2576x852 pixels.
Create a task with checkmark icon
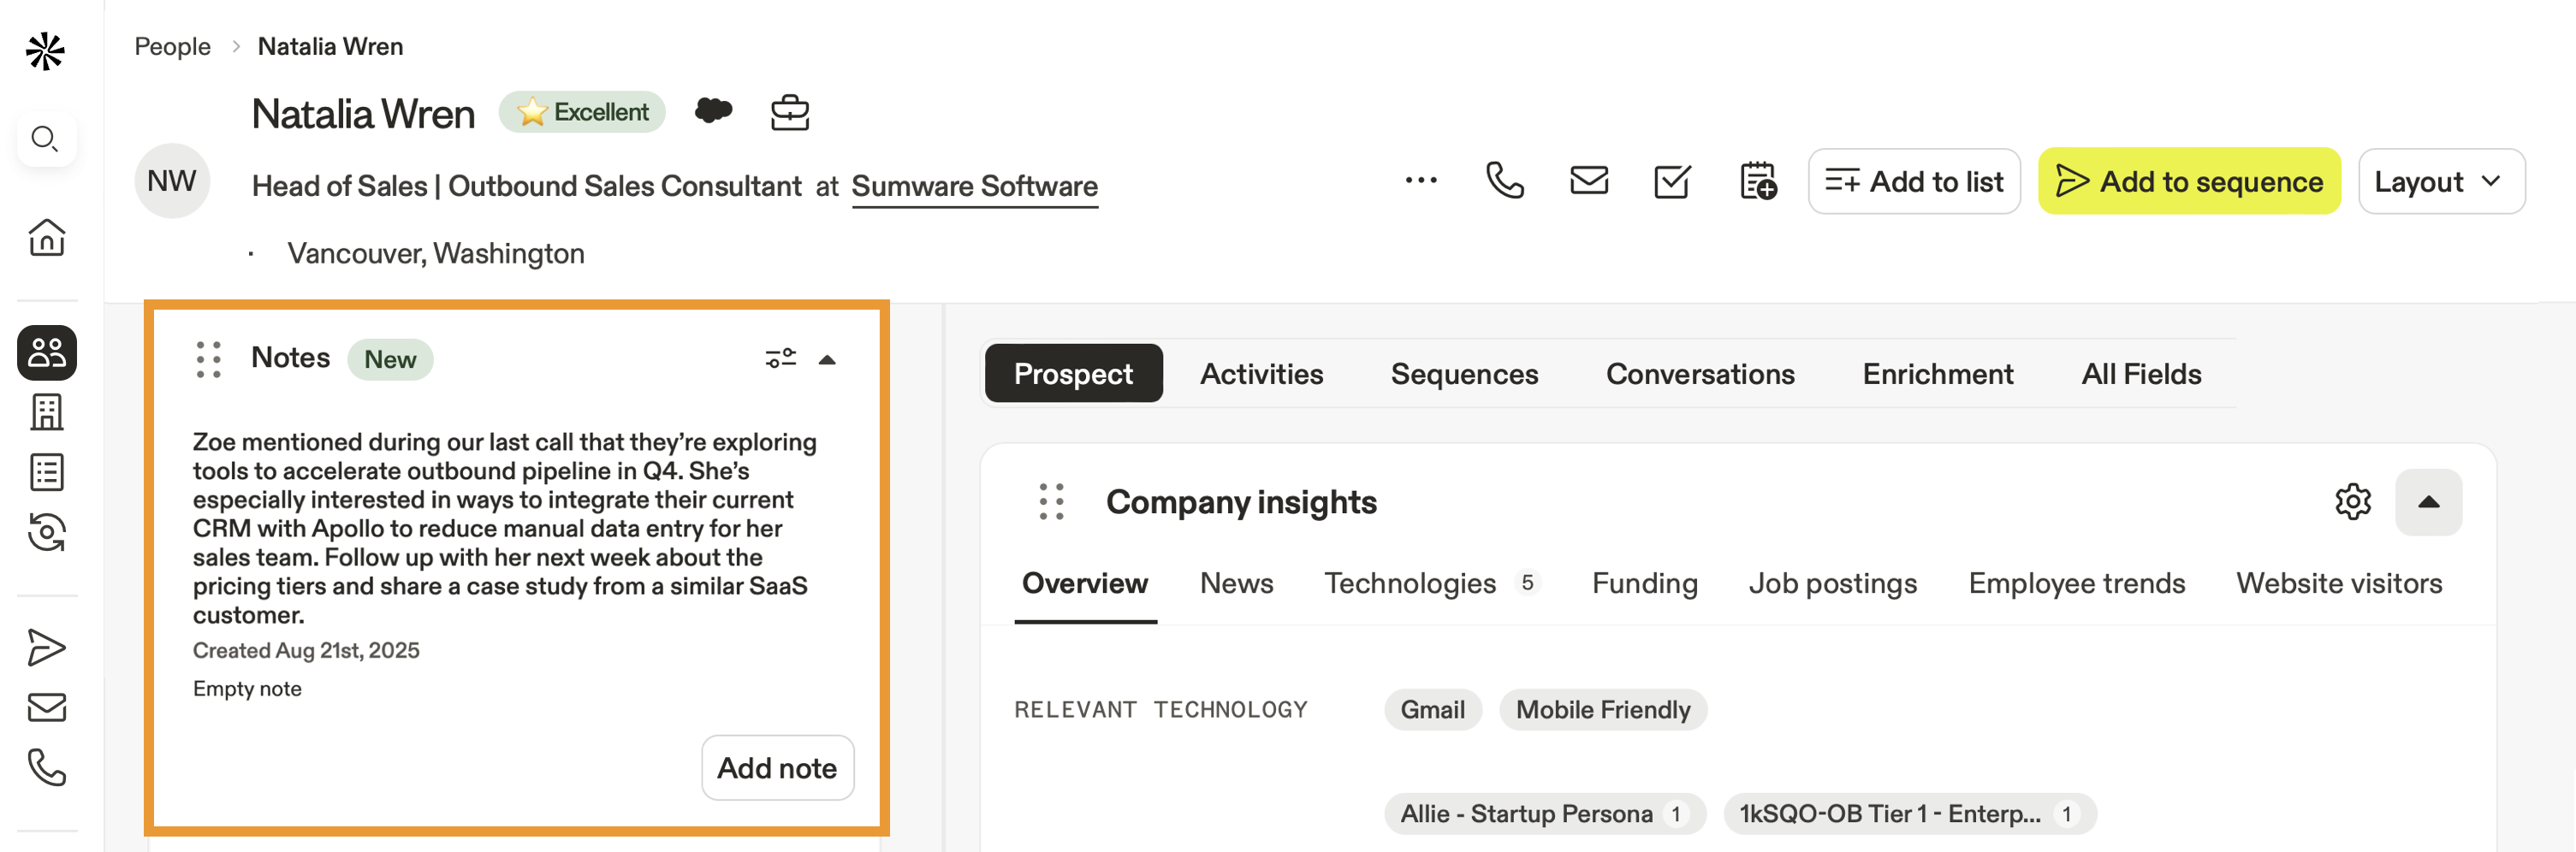tap(1672, 181)
